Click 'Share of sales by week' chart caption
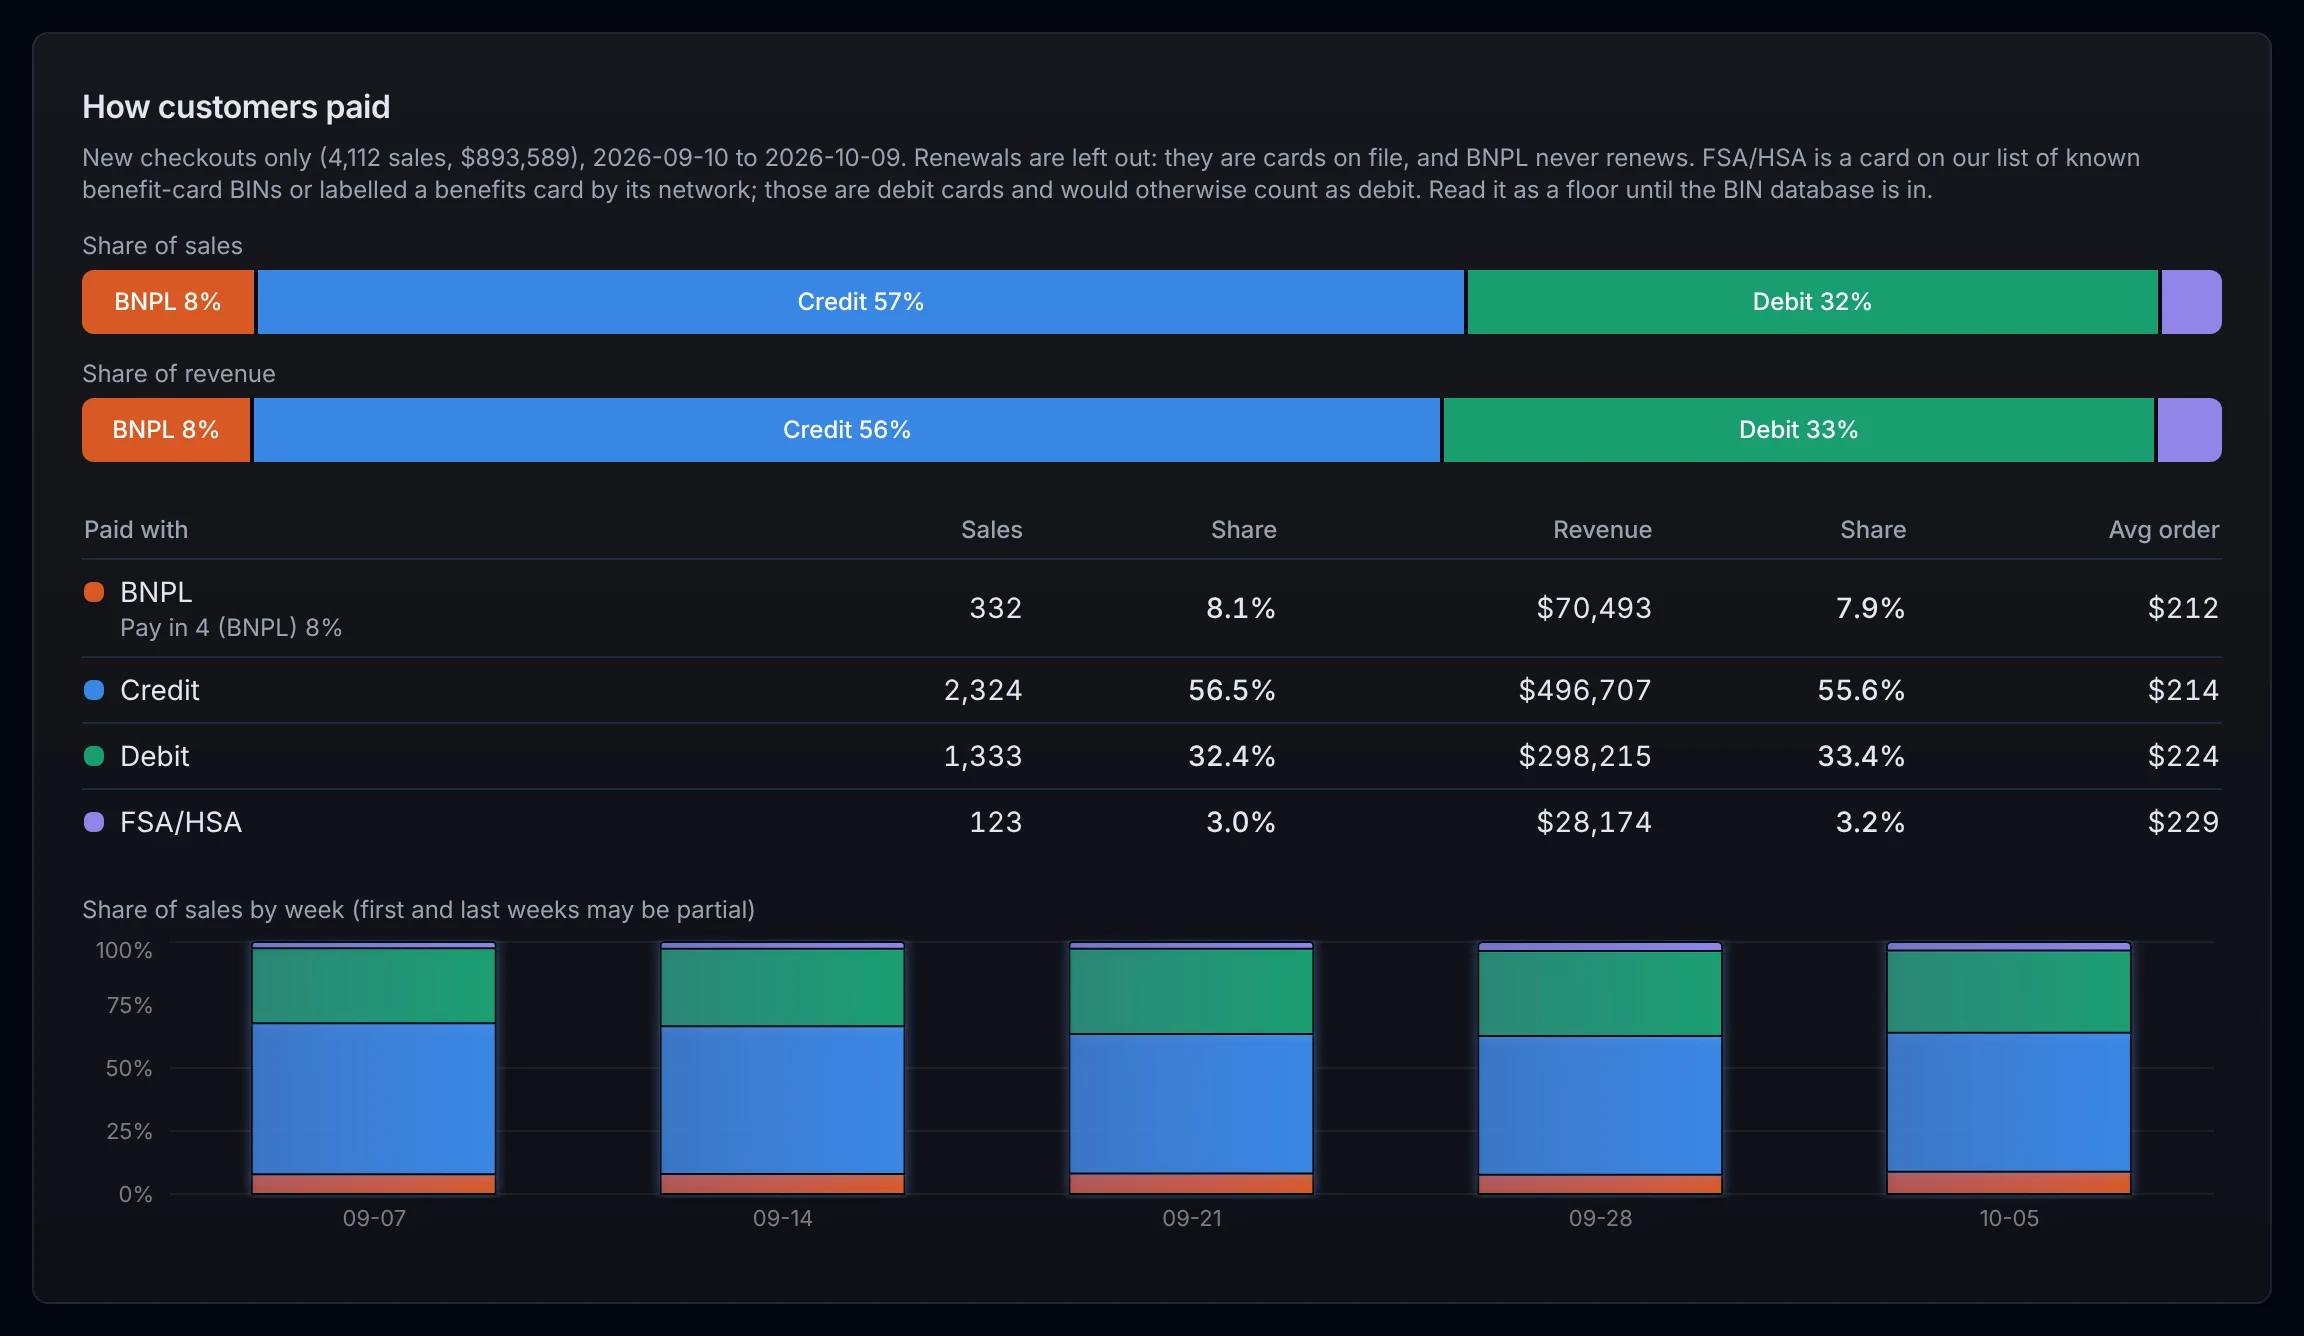2304x1336 pixels. (x=418, y=910)
